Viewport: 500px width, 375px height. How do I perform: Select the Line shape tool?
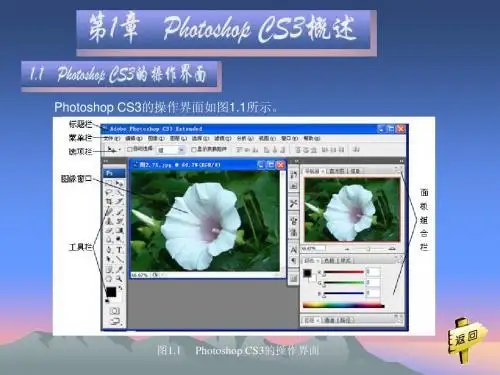pyautogui.click(x=119, y=259)
